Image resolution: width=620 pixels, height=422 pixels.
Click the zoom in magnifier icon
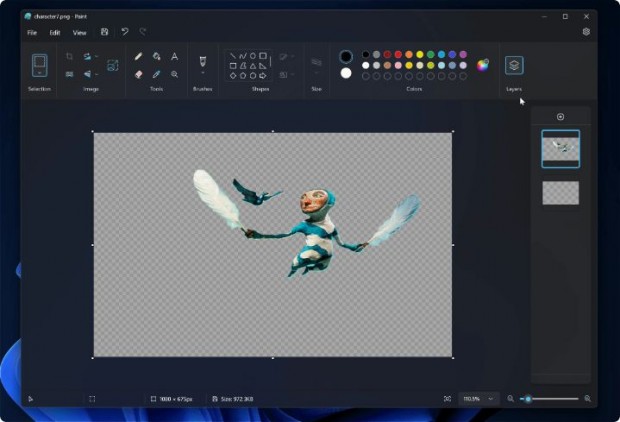pyautogui.click(x=588, y=399)
